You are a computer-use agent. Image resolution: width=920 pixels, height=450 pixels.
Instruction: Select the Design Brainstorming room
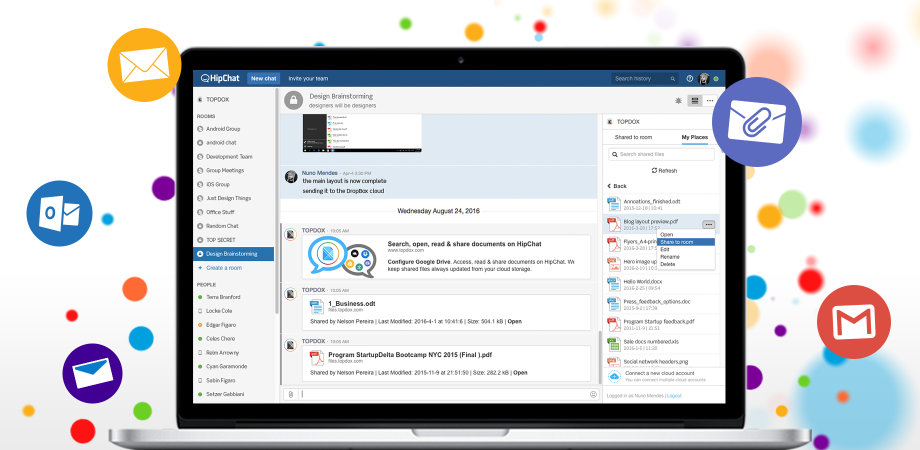[x=234, y=254]
